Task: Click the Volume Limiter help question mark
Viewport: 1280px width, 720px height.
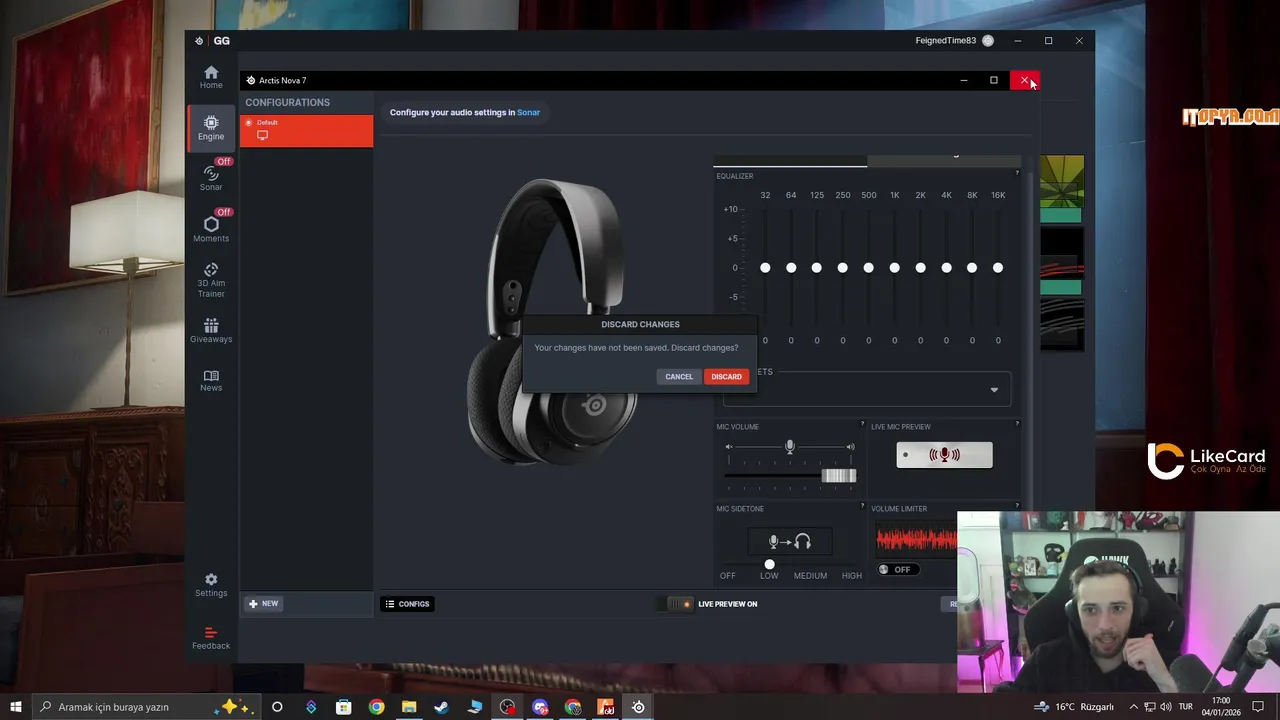Action: coord(1017,506)
